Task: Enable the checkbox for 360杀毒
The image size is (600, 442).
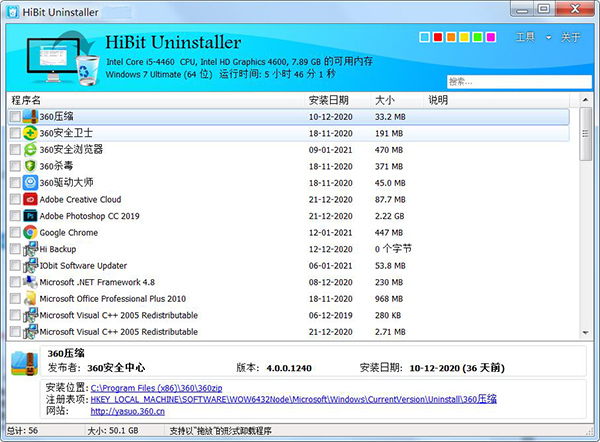Action: click(x=15, y=166)
